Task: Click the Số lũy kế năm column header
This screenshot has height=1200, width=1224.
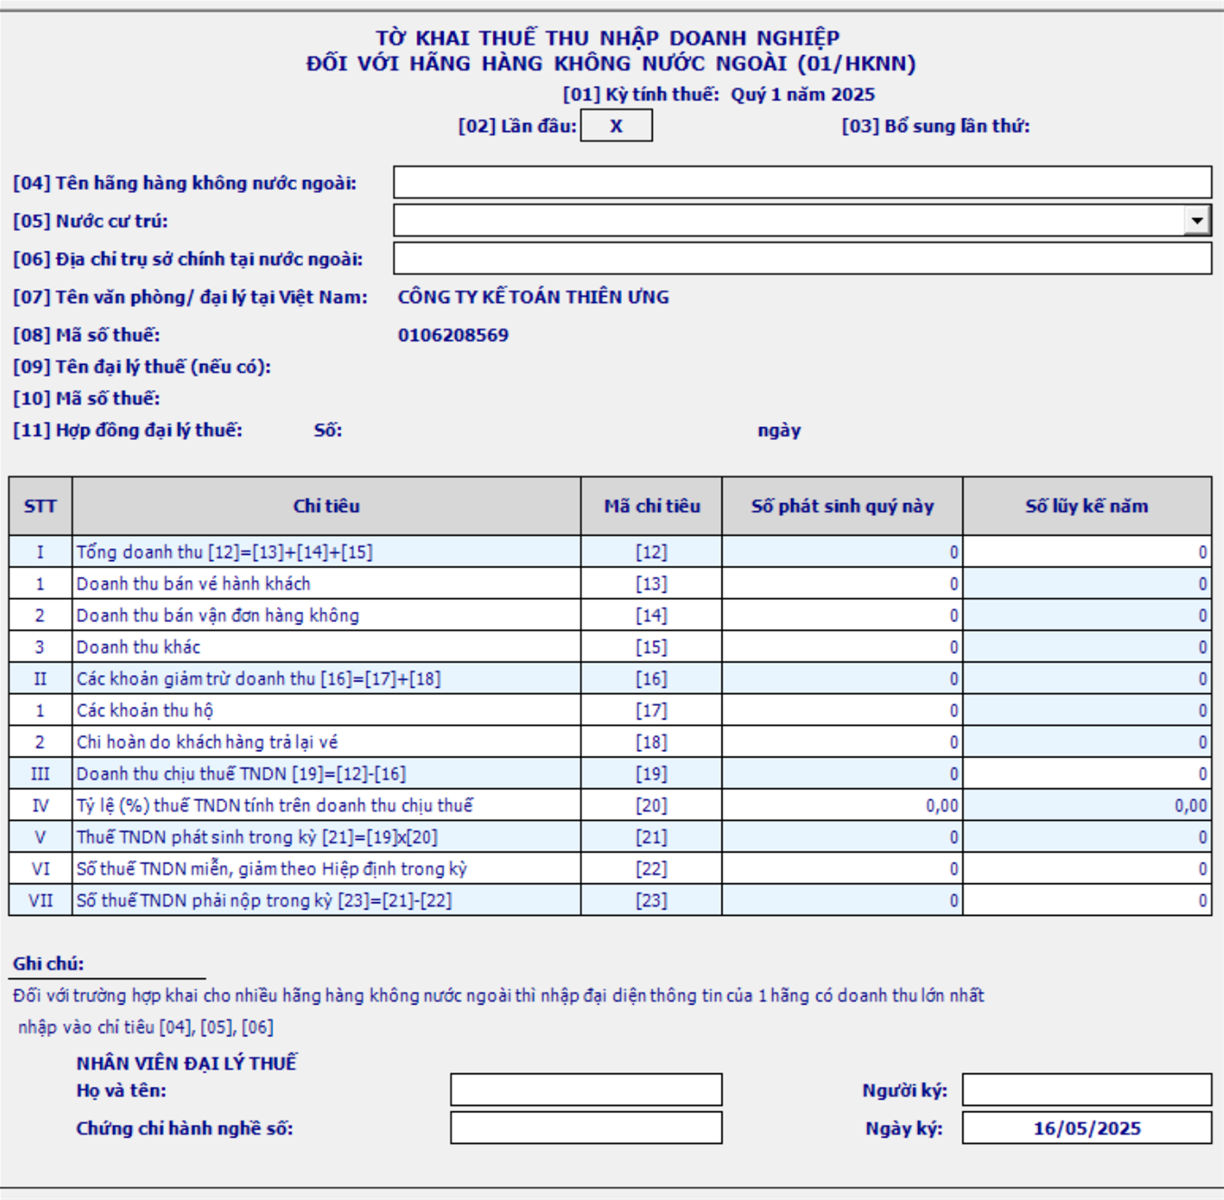Action: (1087, 506)
